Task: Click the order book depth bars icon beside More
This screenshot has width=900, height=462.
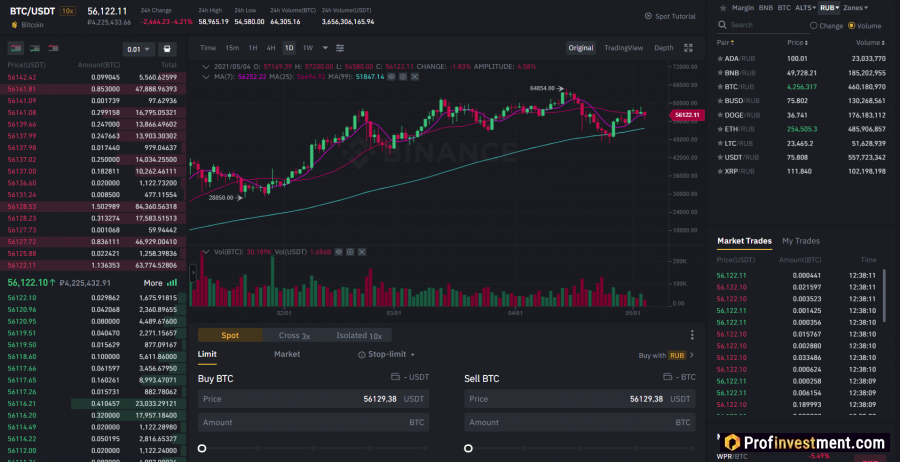Action: pyautogui.click(x=172, y=283)
